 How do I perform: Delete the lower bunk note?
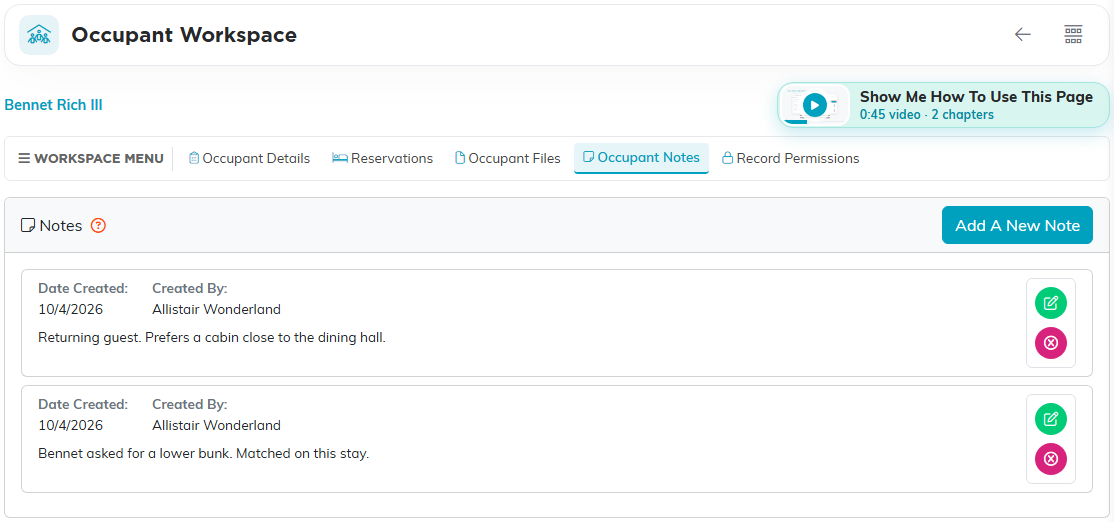[1051, 459]
